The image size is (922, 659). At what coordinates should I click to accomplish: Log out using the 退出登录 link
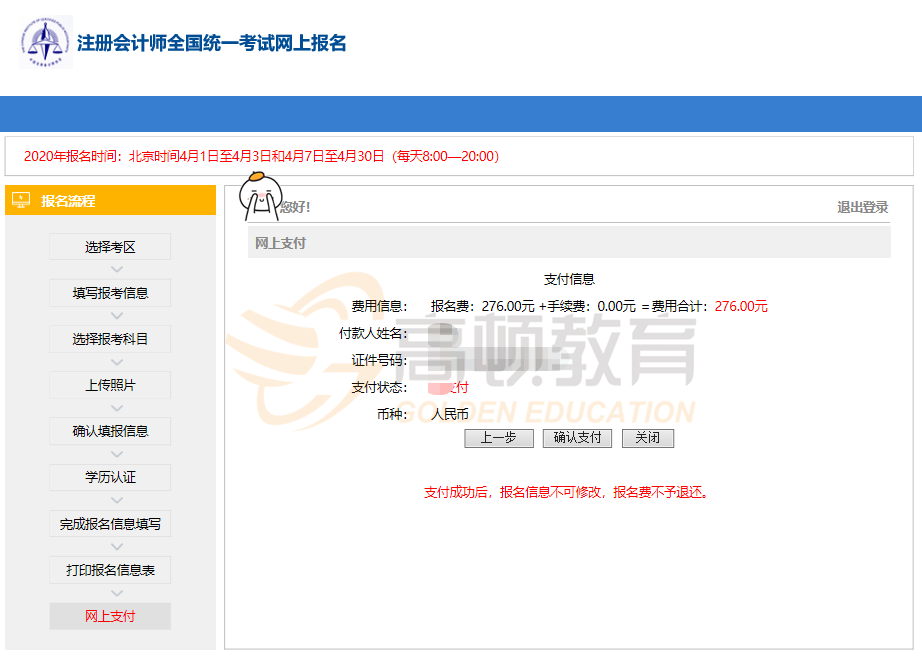pos(862,207)
